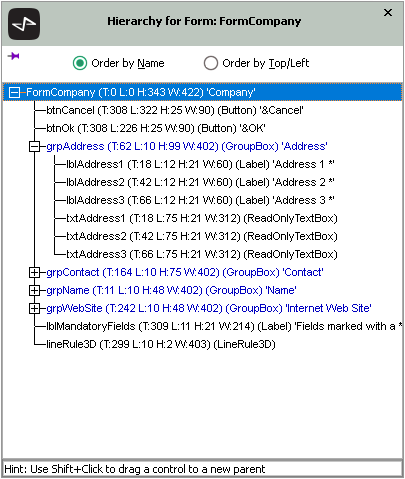Screen dimensions: 405x479
Task: Close the Hierarchy window
Action: (x=388, y=13)
